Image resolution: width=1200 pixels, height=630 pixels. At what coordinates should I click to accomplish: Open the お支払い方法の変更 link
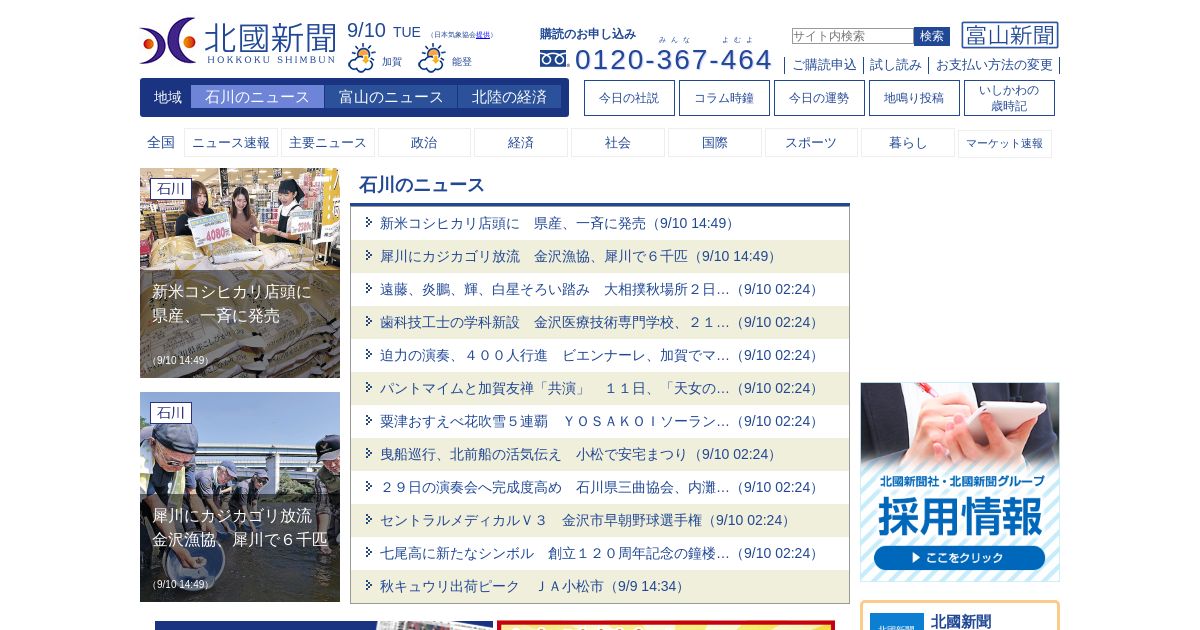click(994, 65)
